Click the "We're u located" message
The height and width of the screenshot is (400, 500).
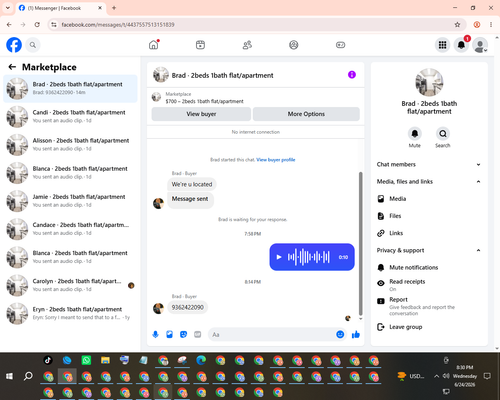(192, 184)
